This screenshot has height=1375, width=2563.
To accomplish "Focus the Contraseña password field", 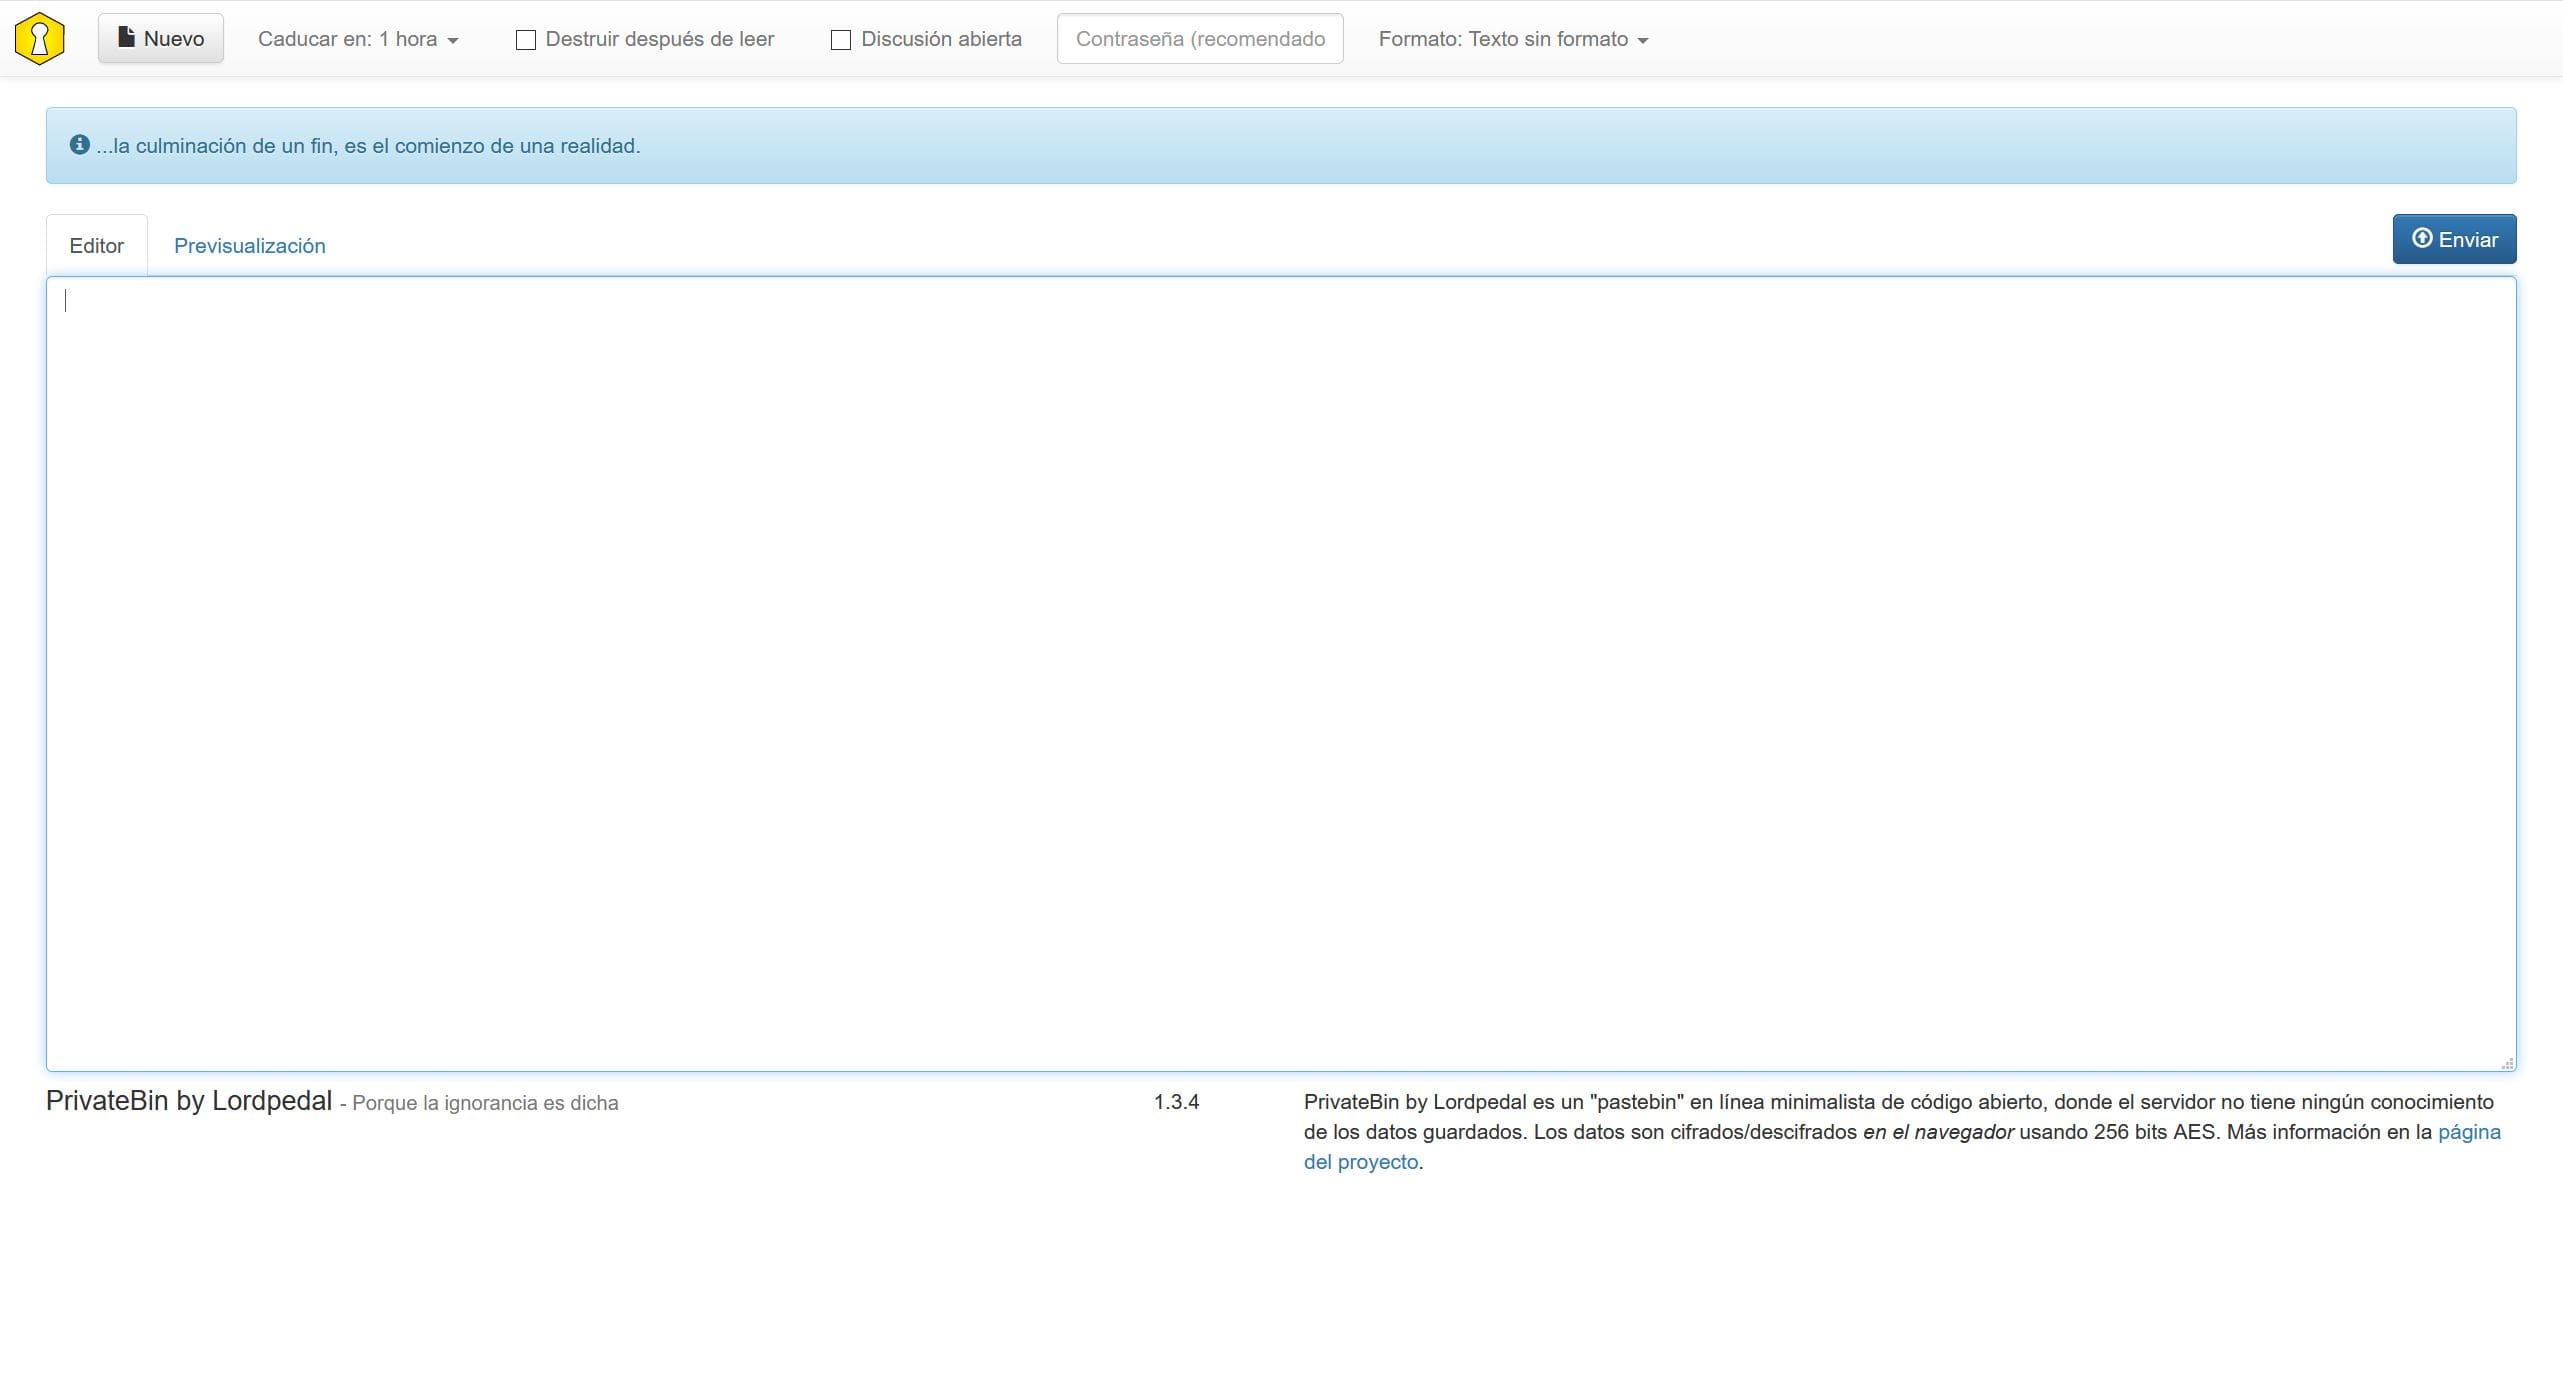I will 1199,39.
